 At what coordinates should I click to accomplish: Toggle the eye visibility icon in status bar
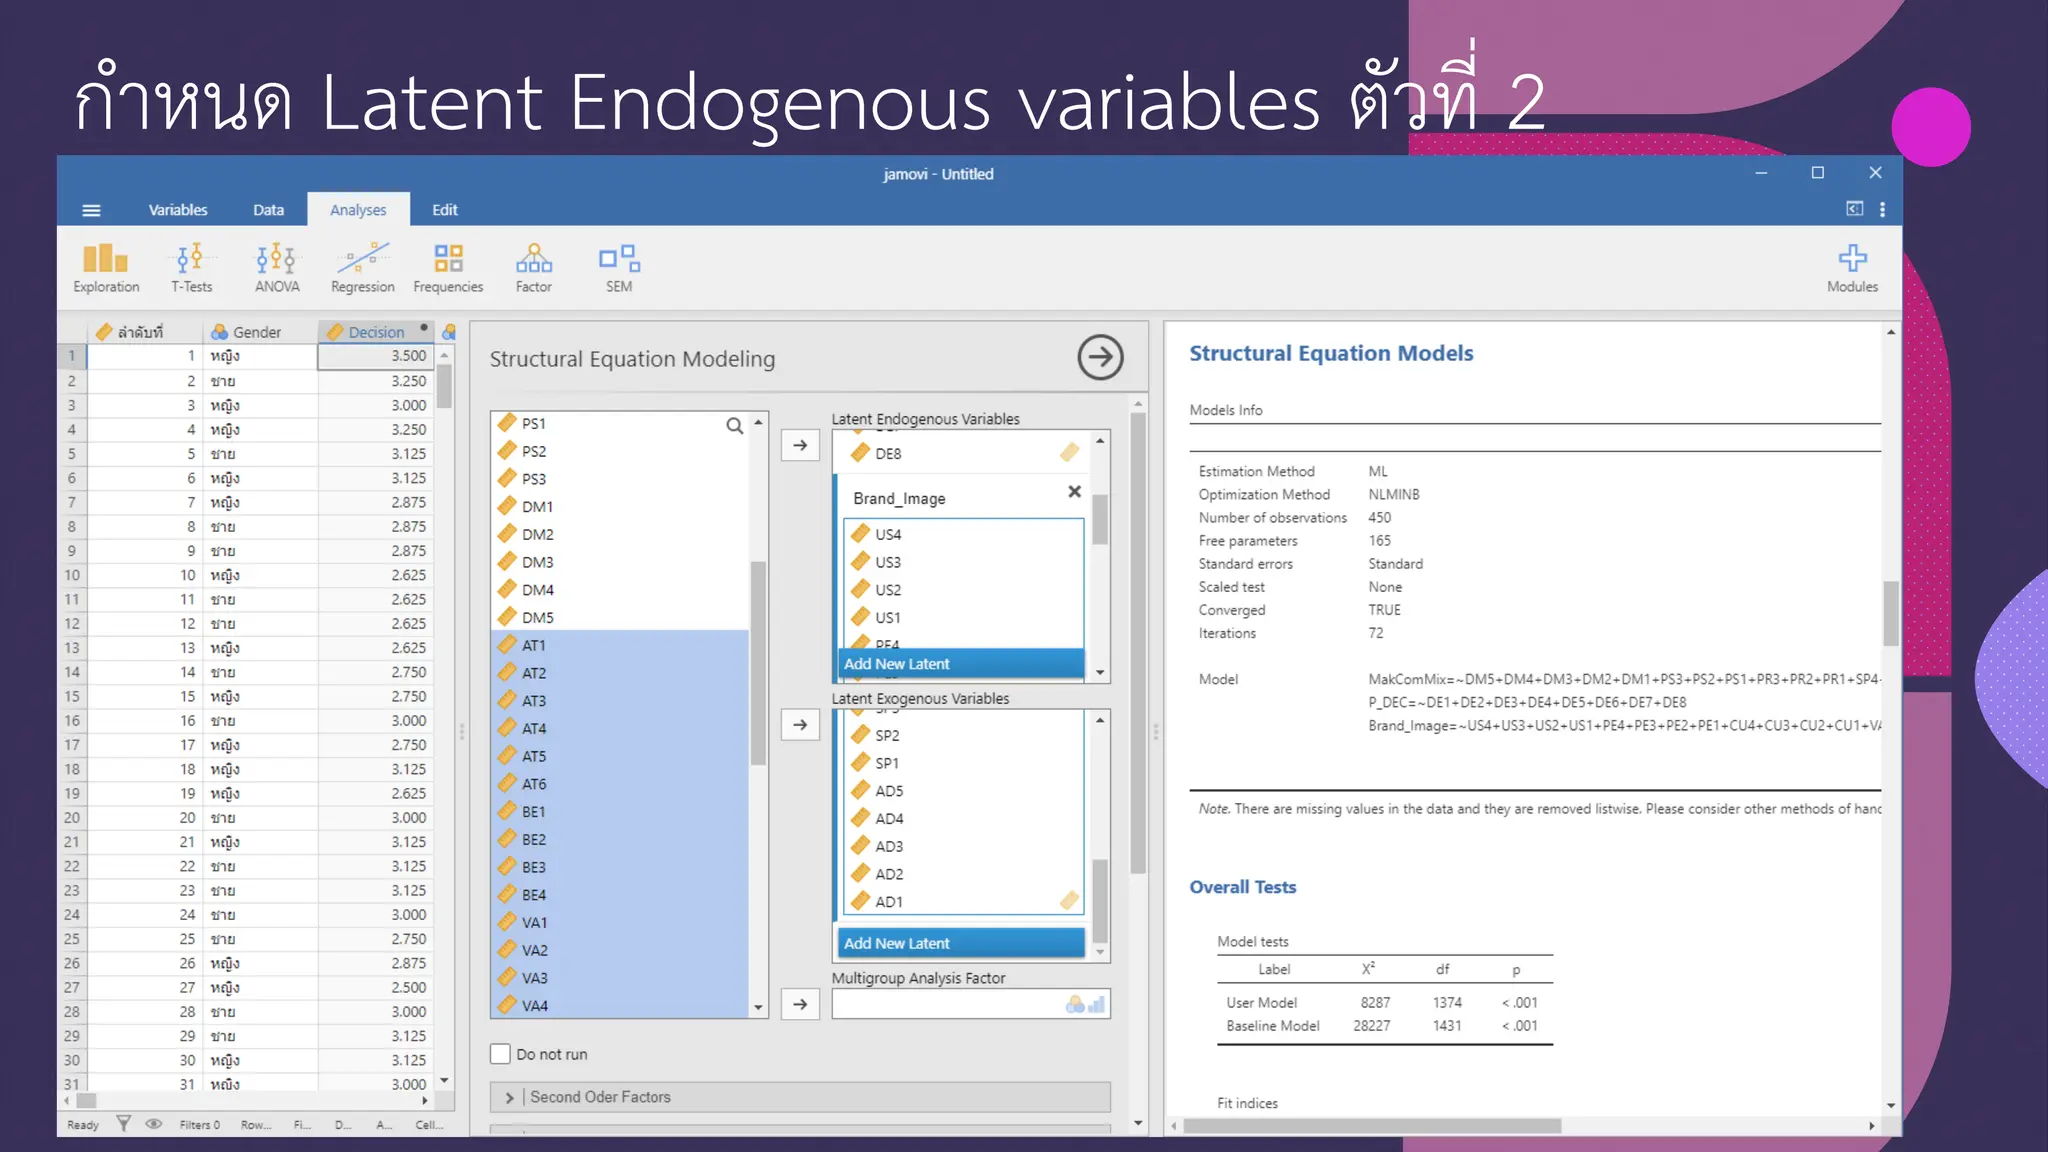[154, 1124]
